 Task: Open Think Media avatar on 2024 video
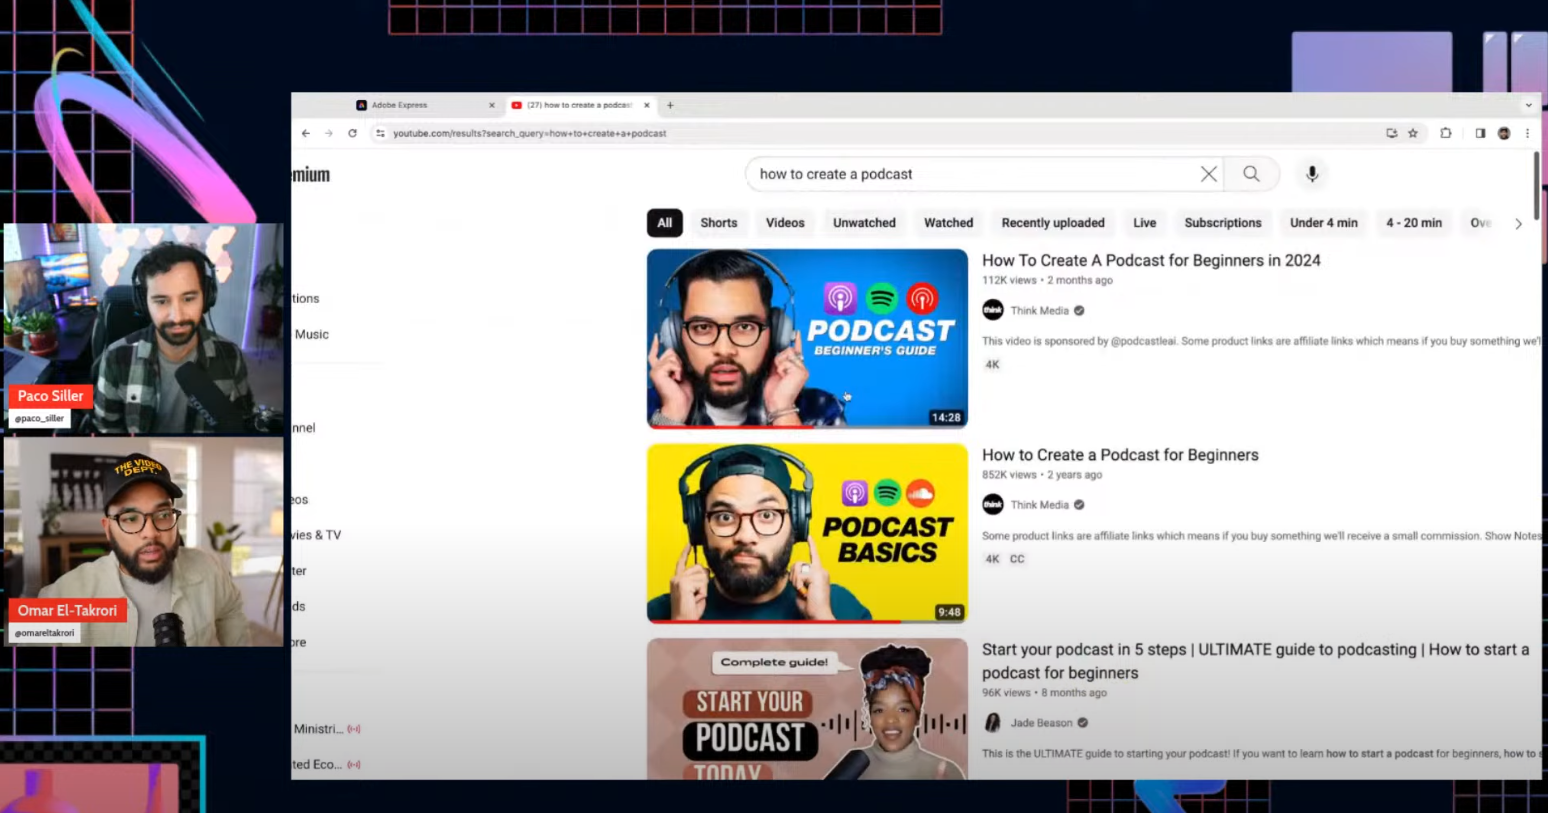tap(993, 310)
